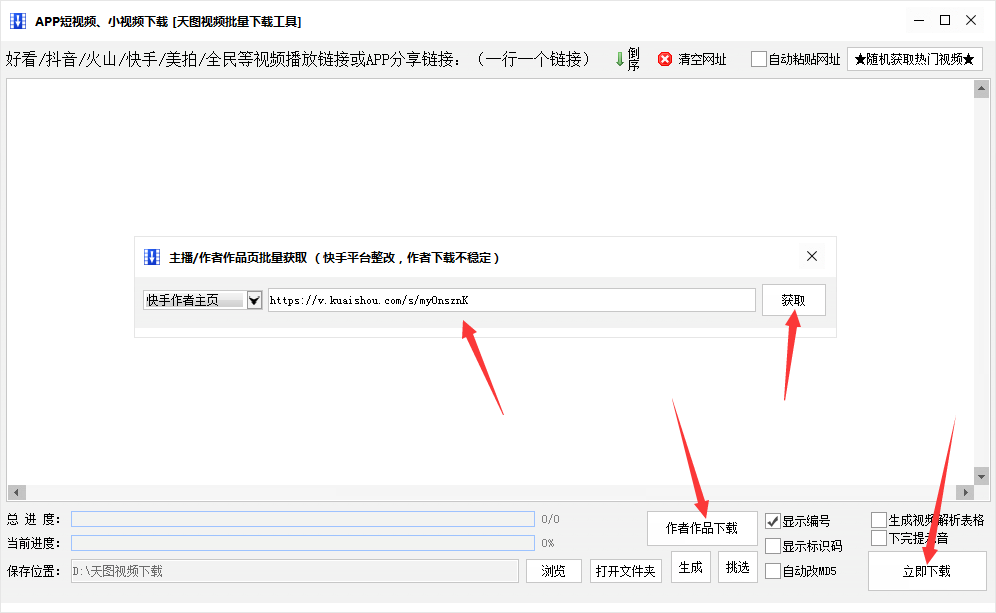The height and width of the screenshot is (613, 996).
Task: Click the 当前进度 progress bar
Action: 302,543
